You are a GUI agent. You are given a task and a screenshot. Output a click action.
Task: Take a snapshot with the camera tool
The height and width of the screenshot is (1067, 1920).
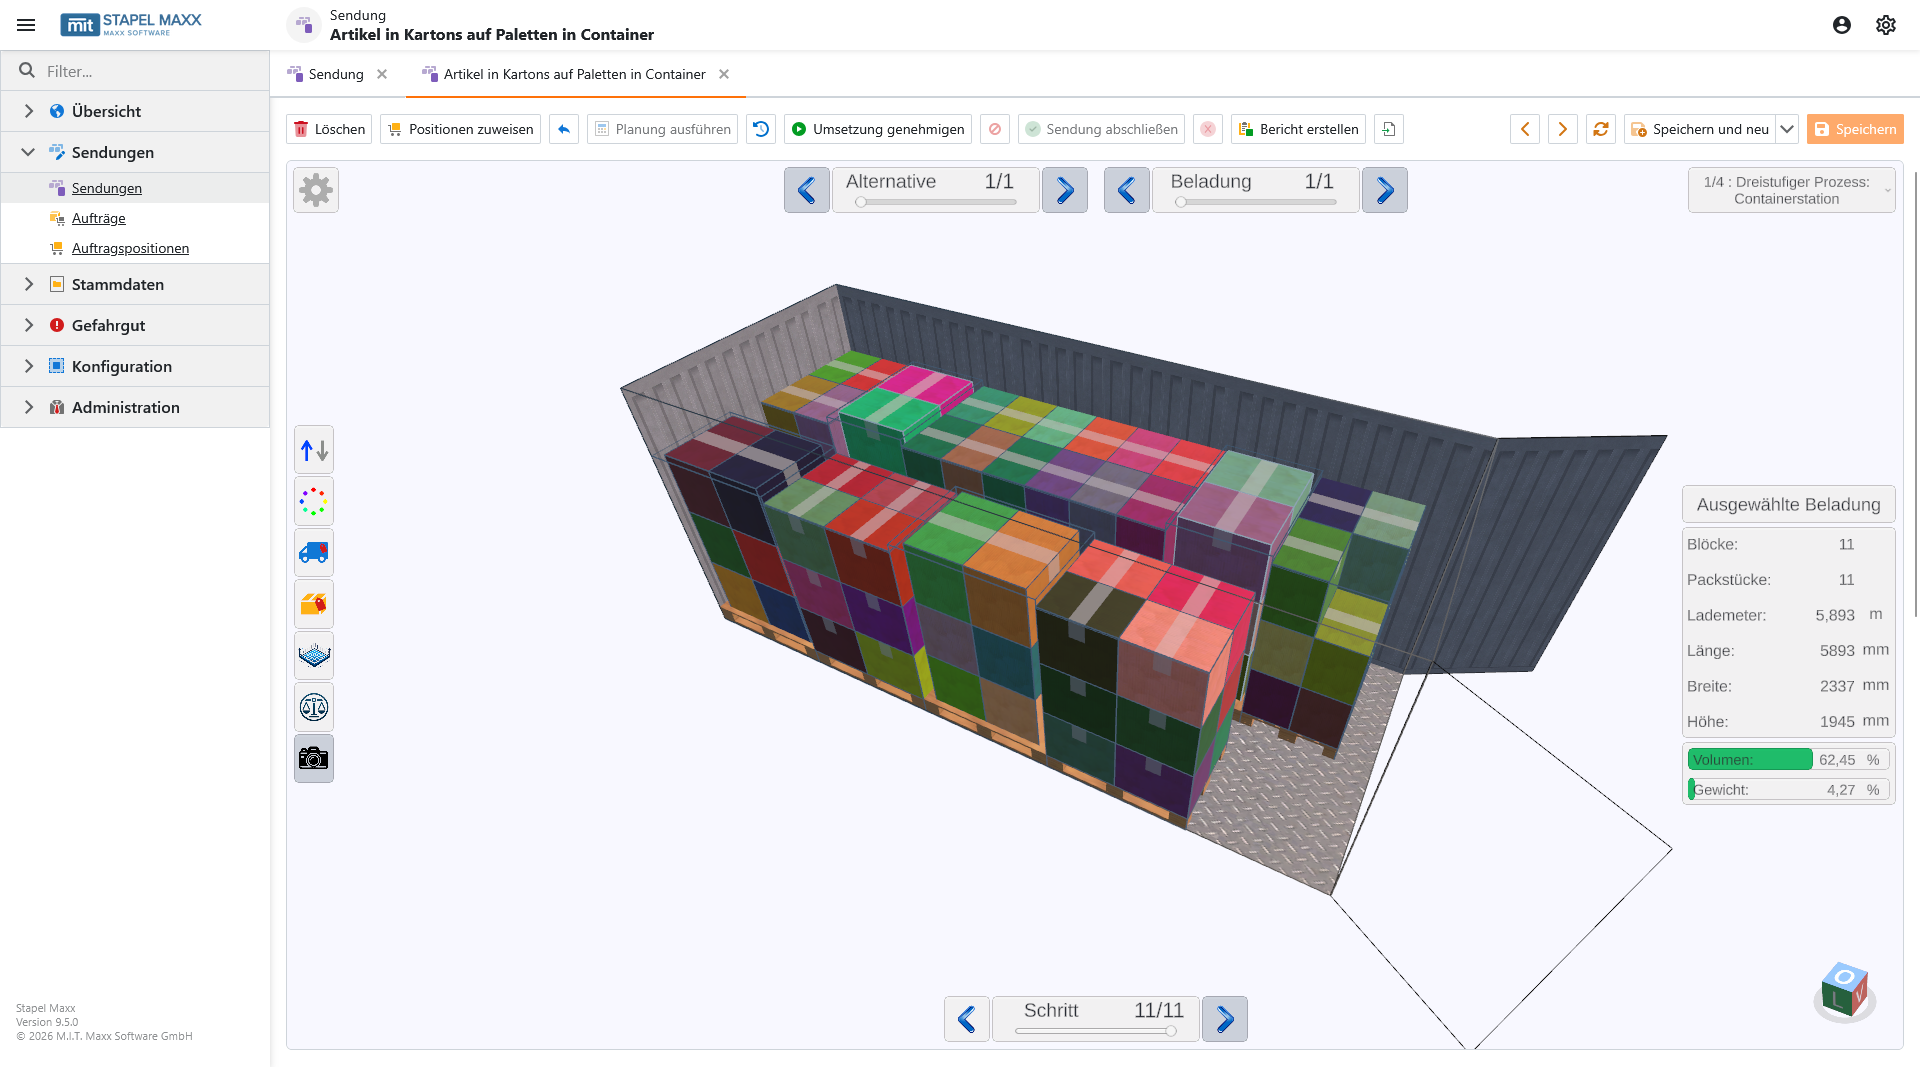(x=314, y=759)
